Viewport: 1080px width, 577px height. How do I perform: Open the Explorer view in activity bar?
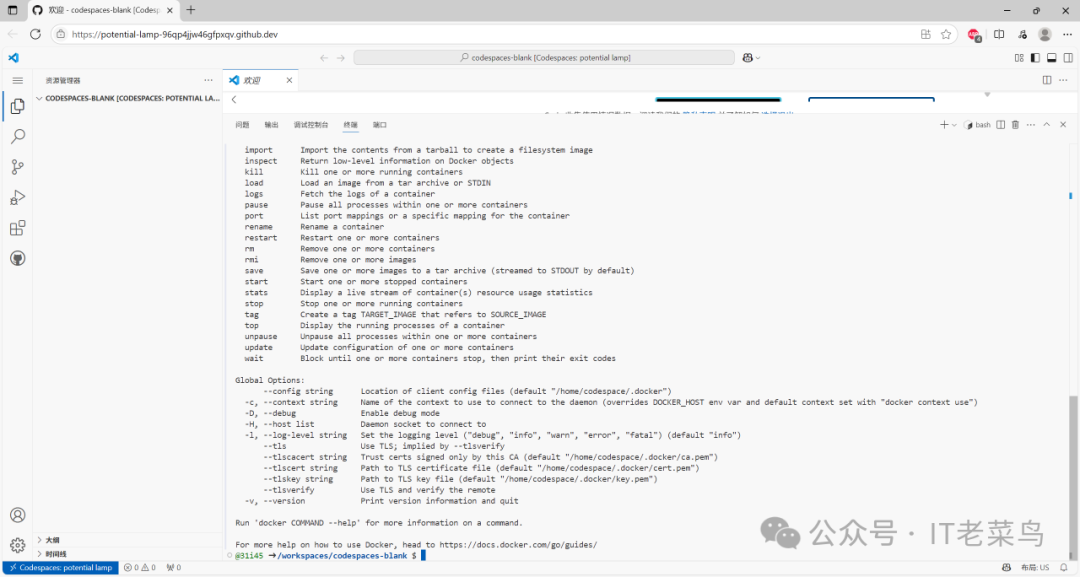pyautogui.click(x=18, y=106)
